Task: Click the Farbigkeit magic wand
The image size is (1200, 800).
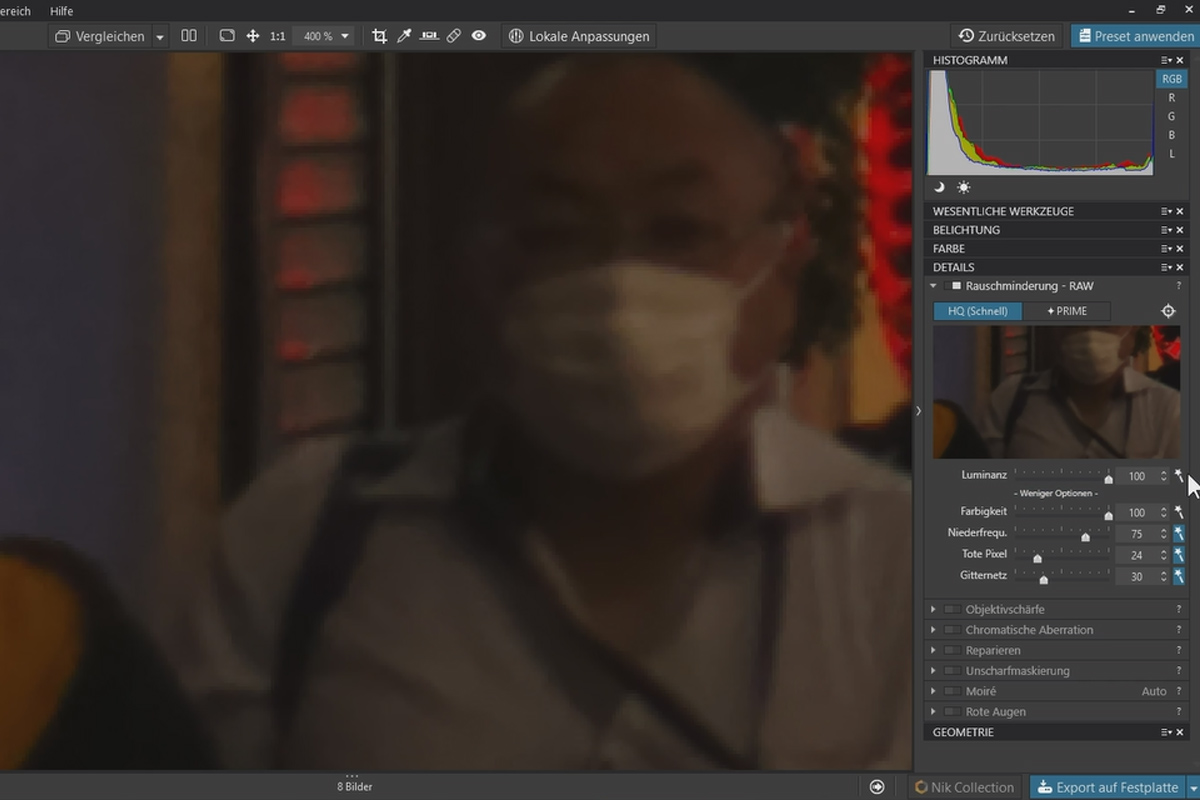Action: pyautogui.click(x=1179, y=512)
